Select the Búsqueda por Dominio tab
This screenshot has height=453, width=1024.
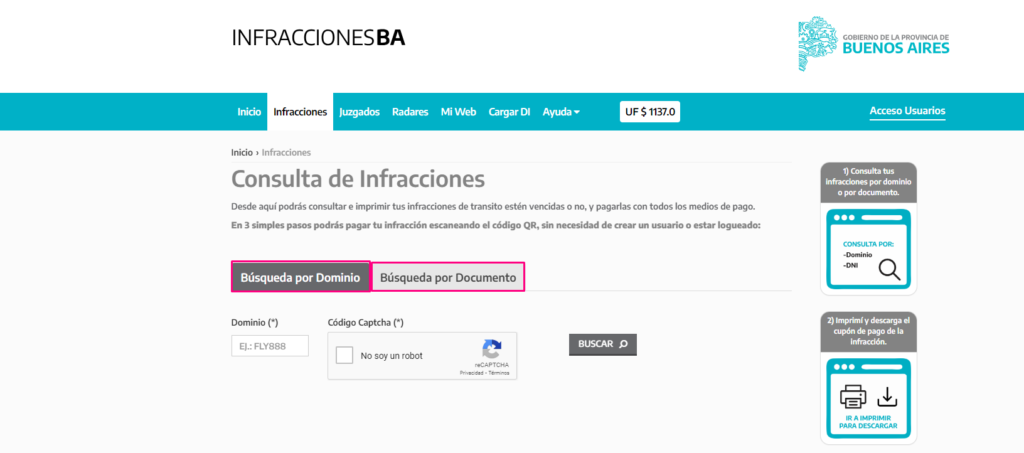tap(300, 277)
